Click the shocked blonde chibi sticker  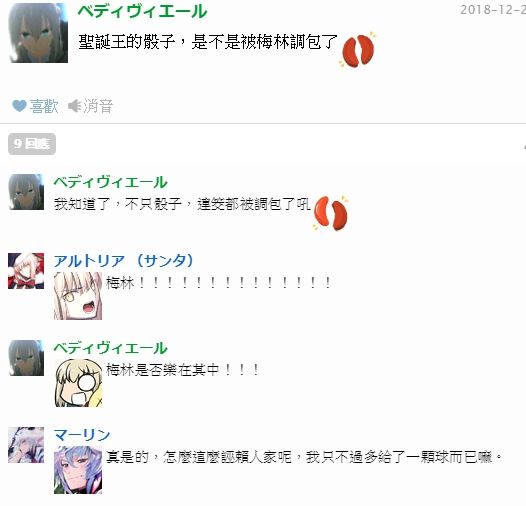click(78, 383)
